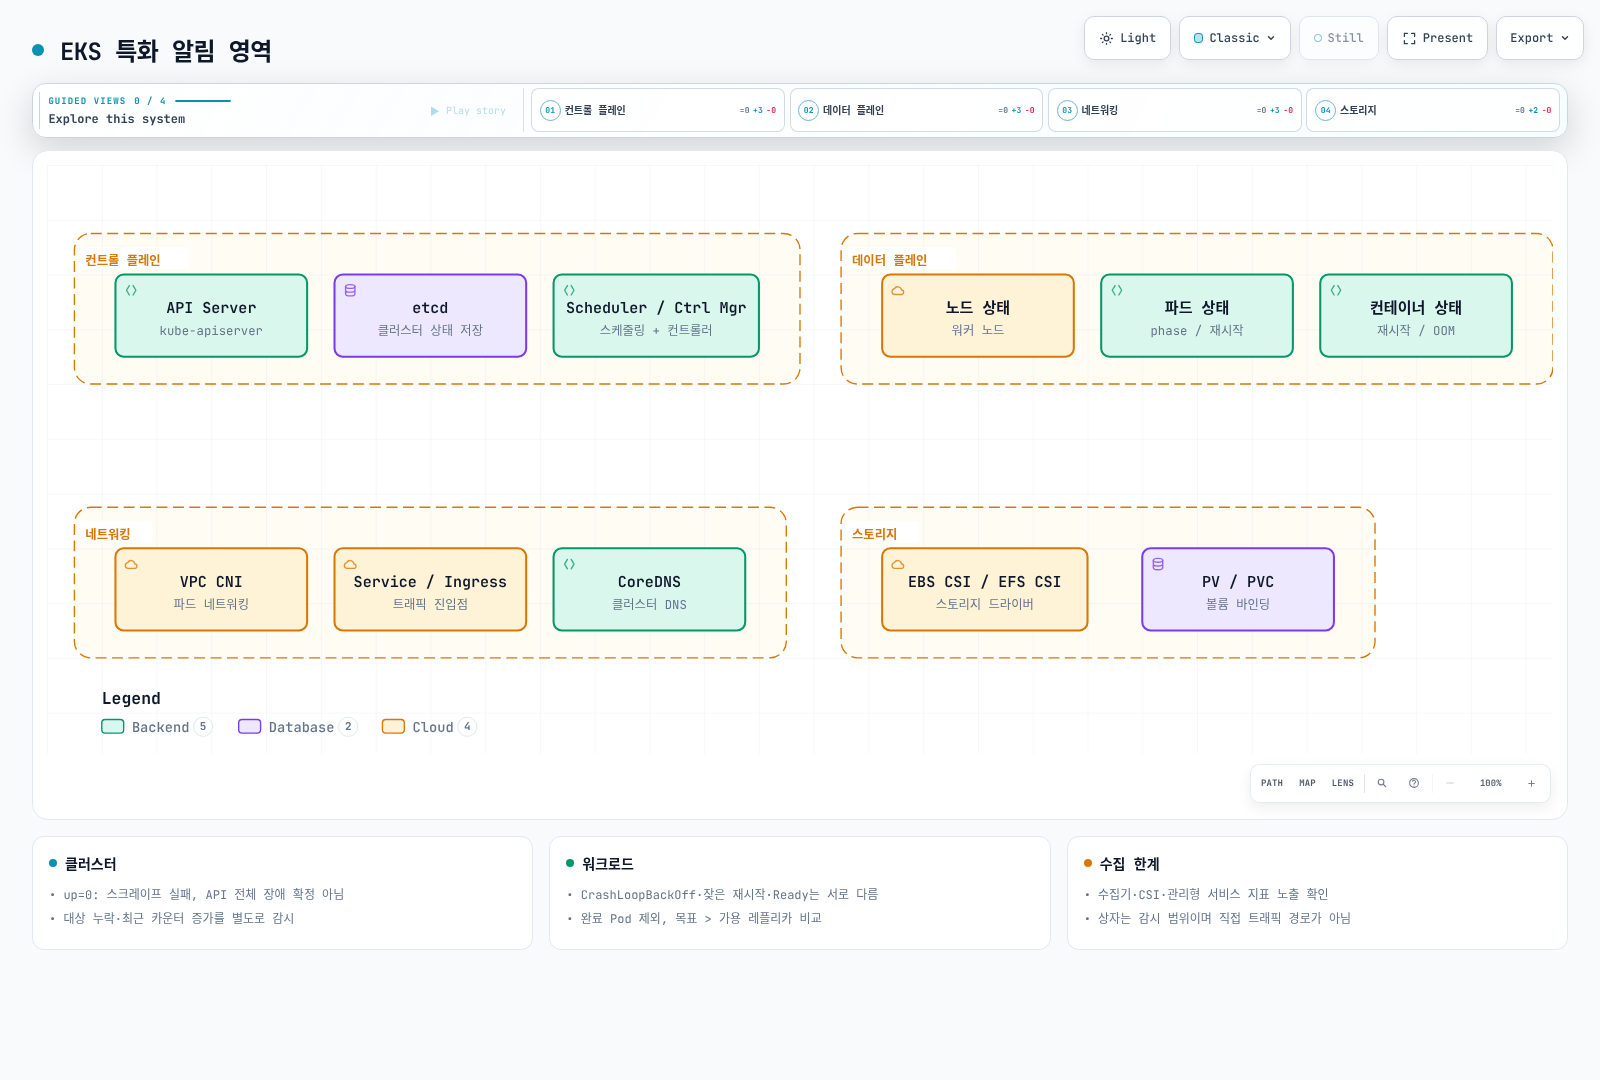The image size is (1600, 1080).
Task: Toggle the Still animation button
Action: click(1338, 38)
